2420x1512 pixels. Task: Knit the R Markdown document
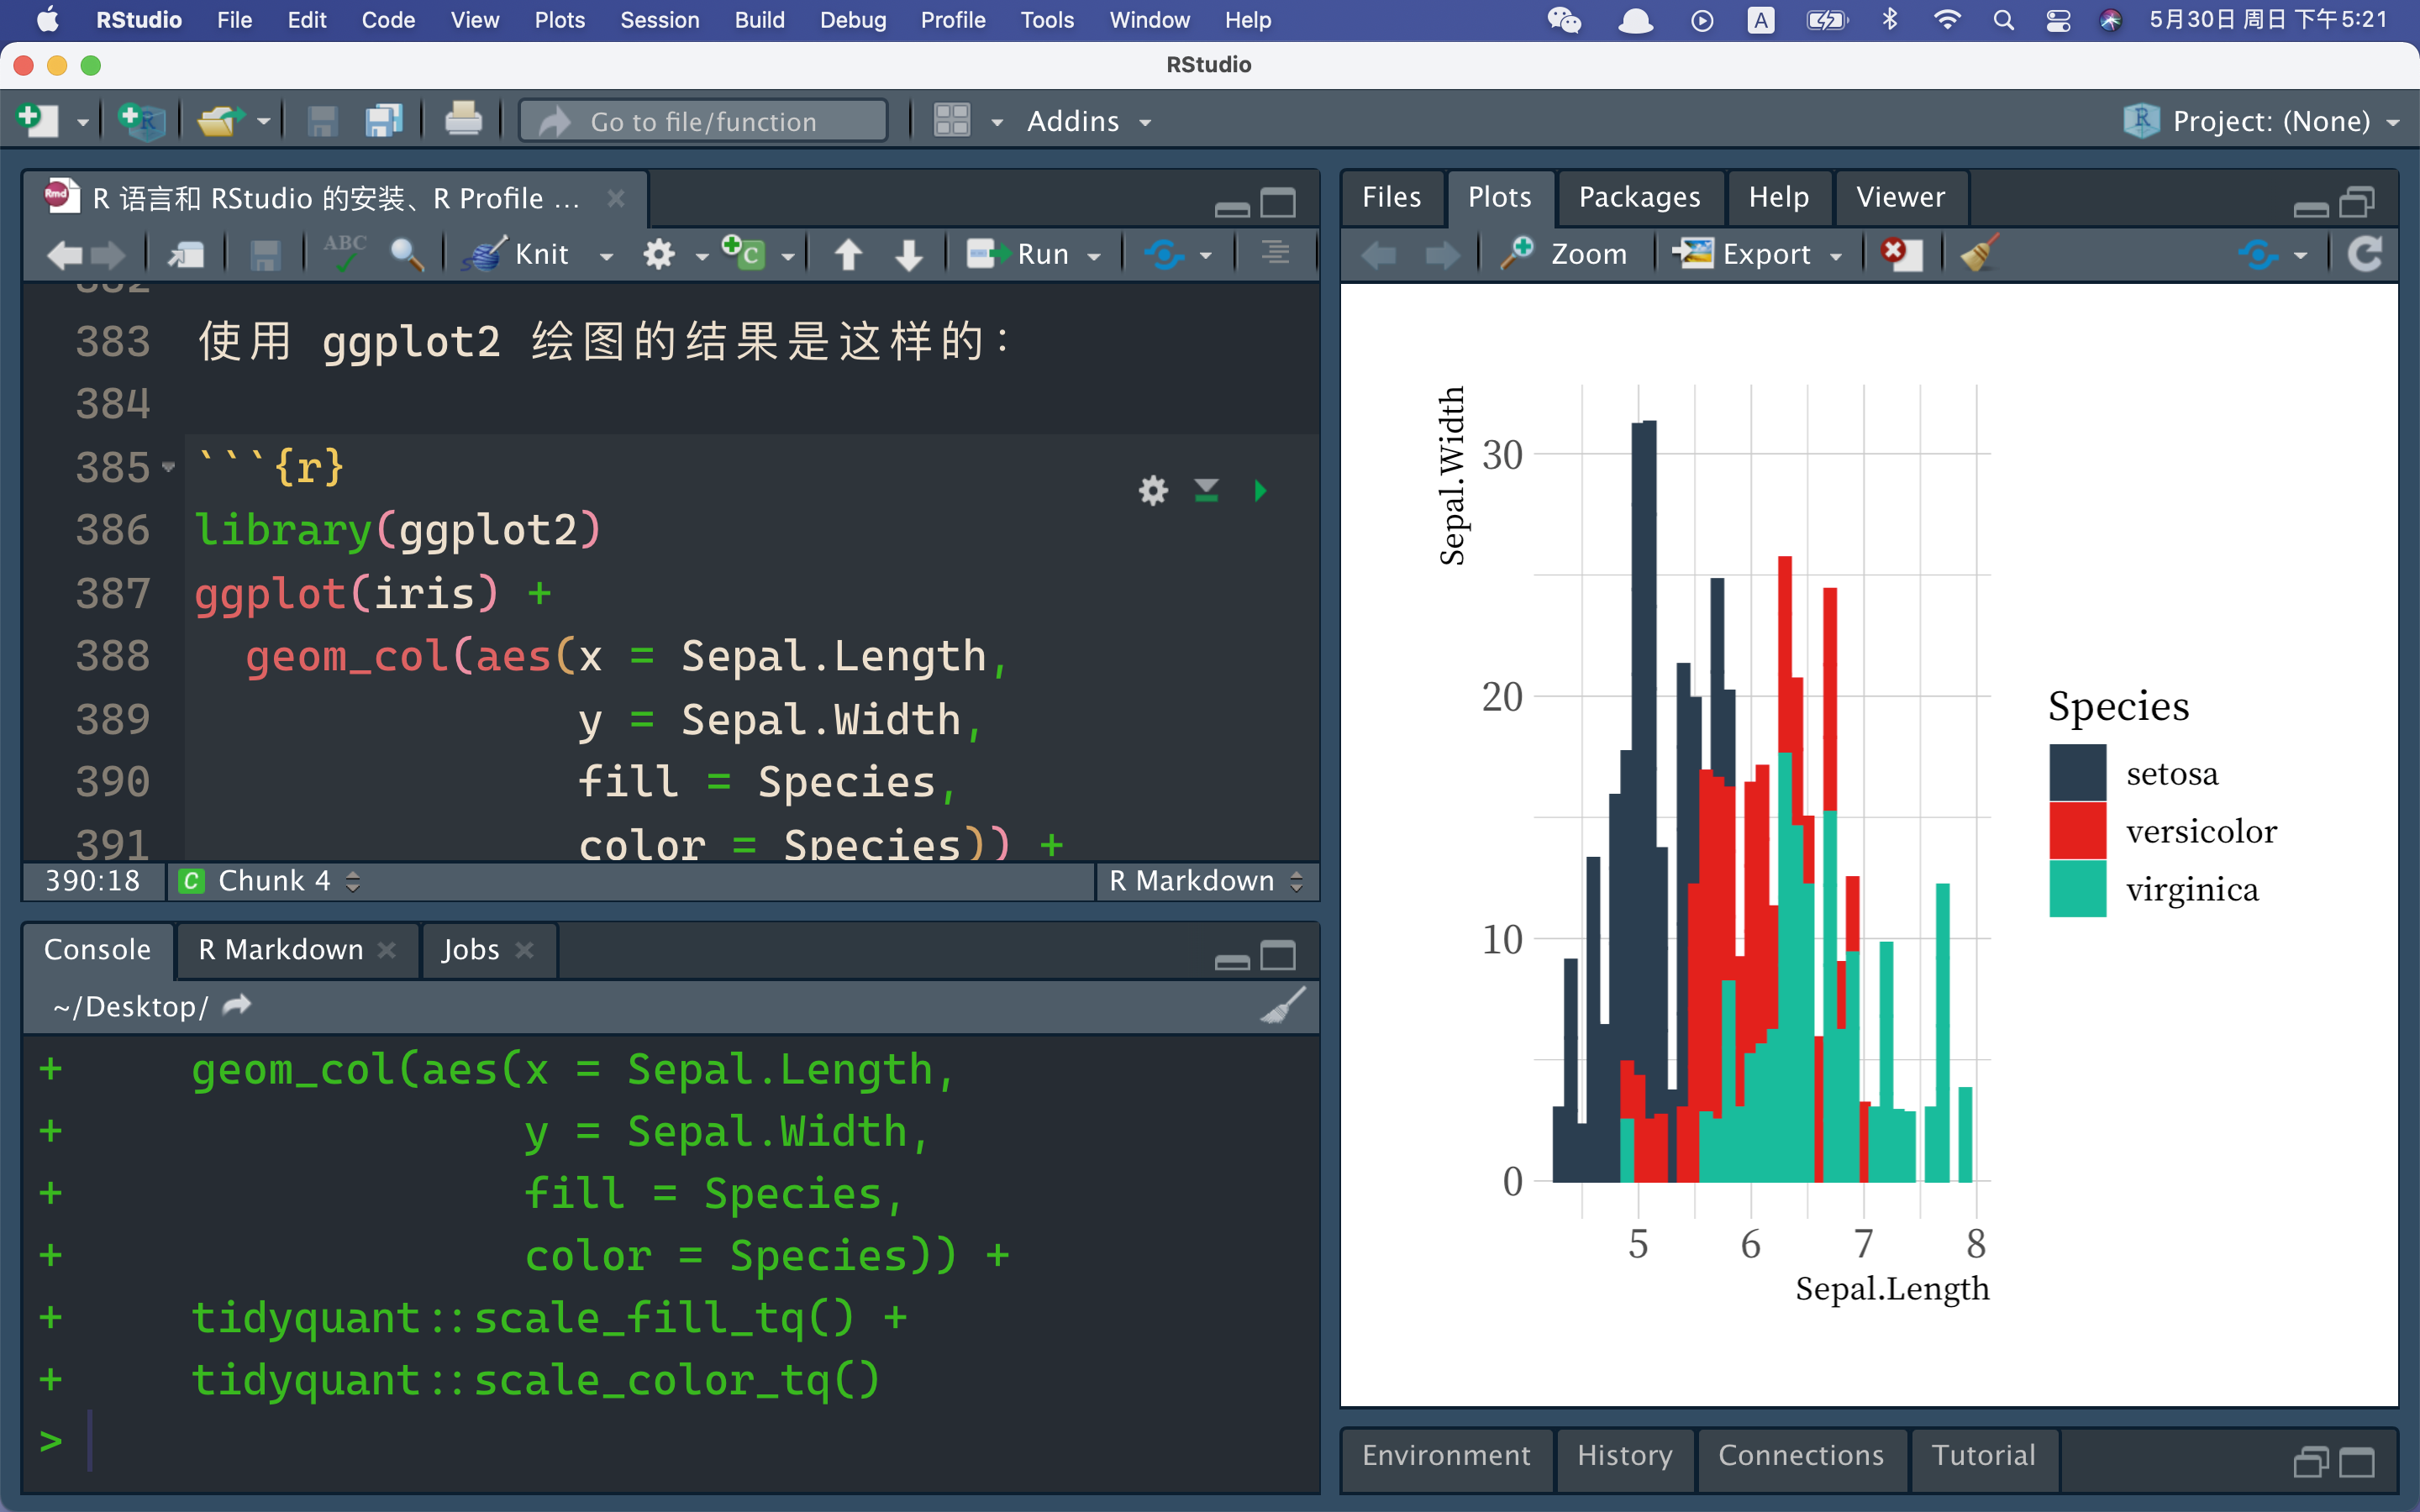pyautogui.click(x=516, y=254)
